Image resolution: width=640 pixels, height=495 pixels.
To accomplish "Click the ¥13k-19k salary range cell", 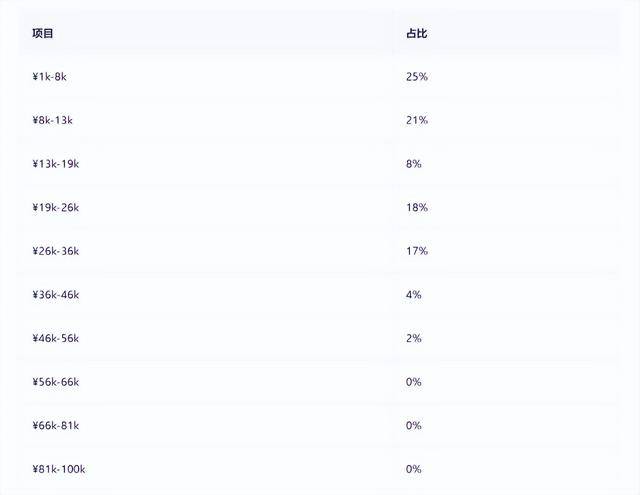I will point(56,164).
